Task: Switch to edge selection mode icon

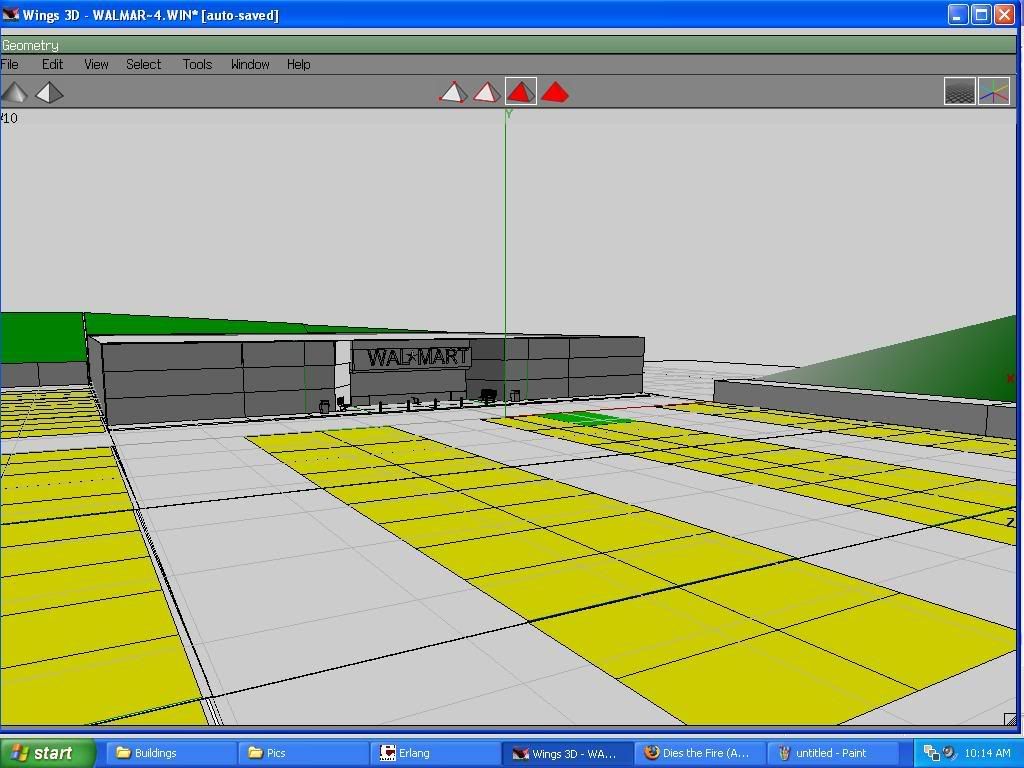Action: pos(486,92)
